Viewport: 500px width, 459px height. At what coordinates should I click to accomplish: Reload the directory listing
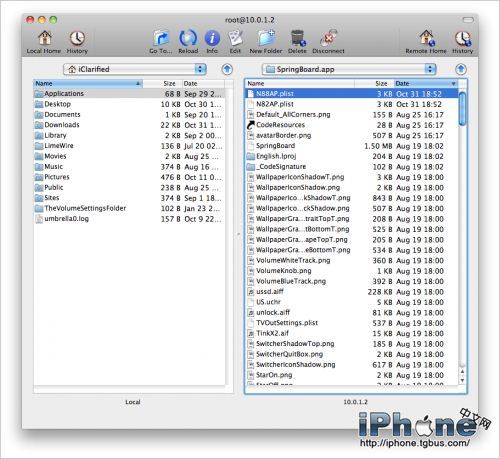(188, 42)
